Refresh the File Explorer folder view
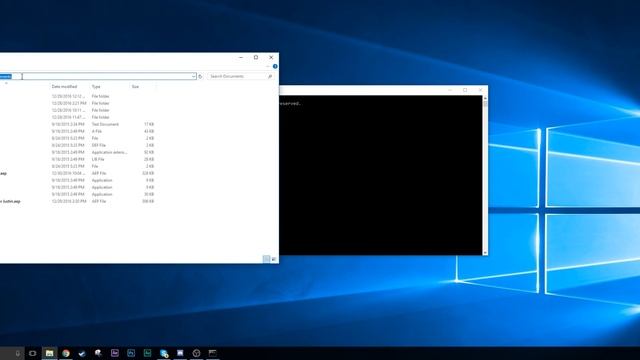Viewport: 640px width, 360px height. tap(200, 76)
